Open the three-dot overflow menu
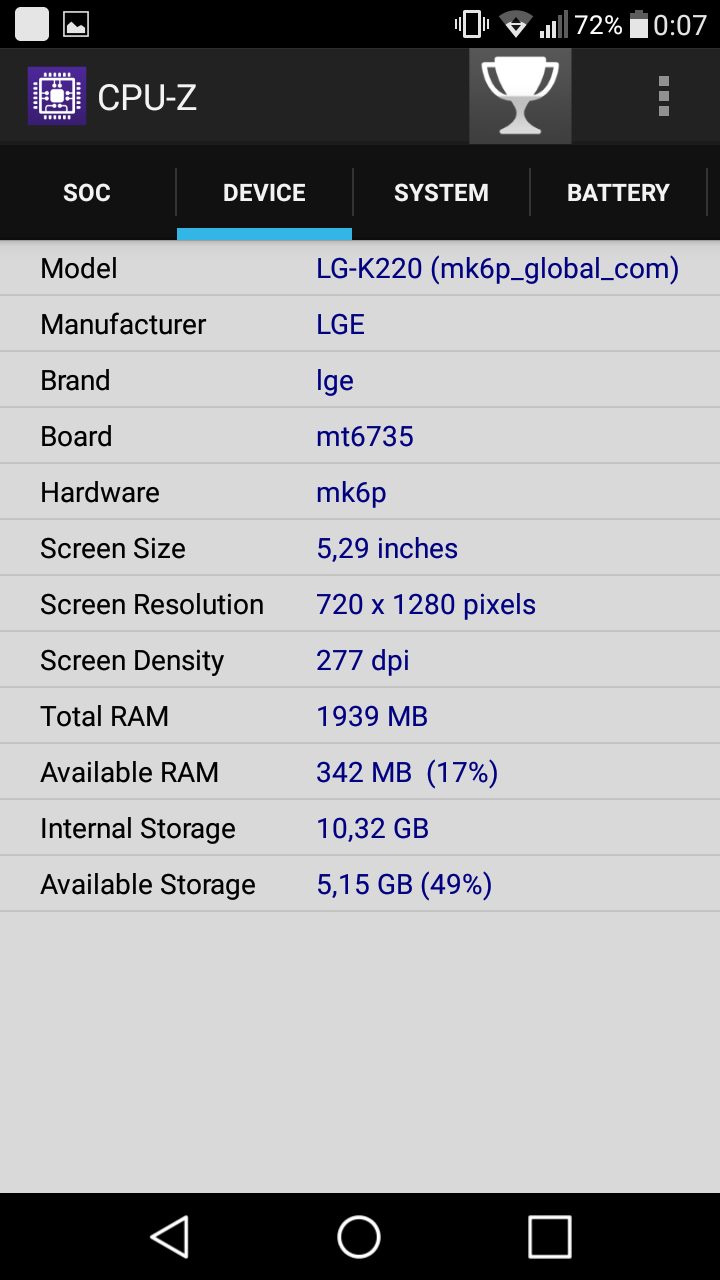 click(664, 96)
